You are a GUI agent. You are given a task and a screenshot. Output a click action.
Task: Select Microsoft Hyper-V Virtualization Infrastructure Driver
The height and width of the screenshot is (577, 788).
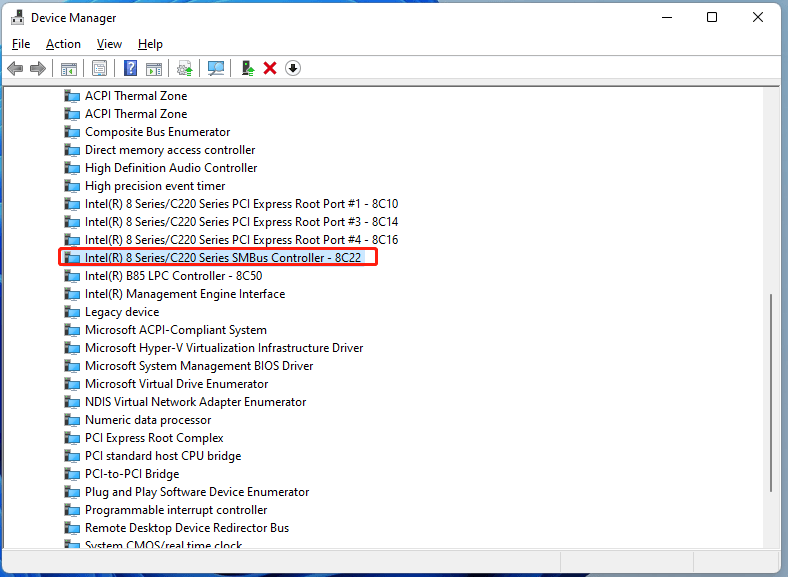point(224,348)
